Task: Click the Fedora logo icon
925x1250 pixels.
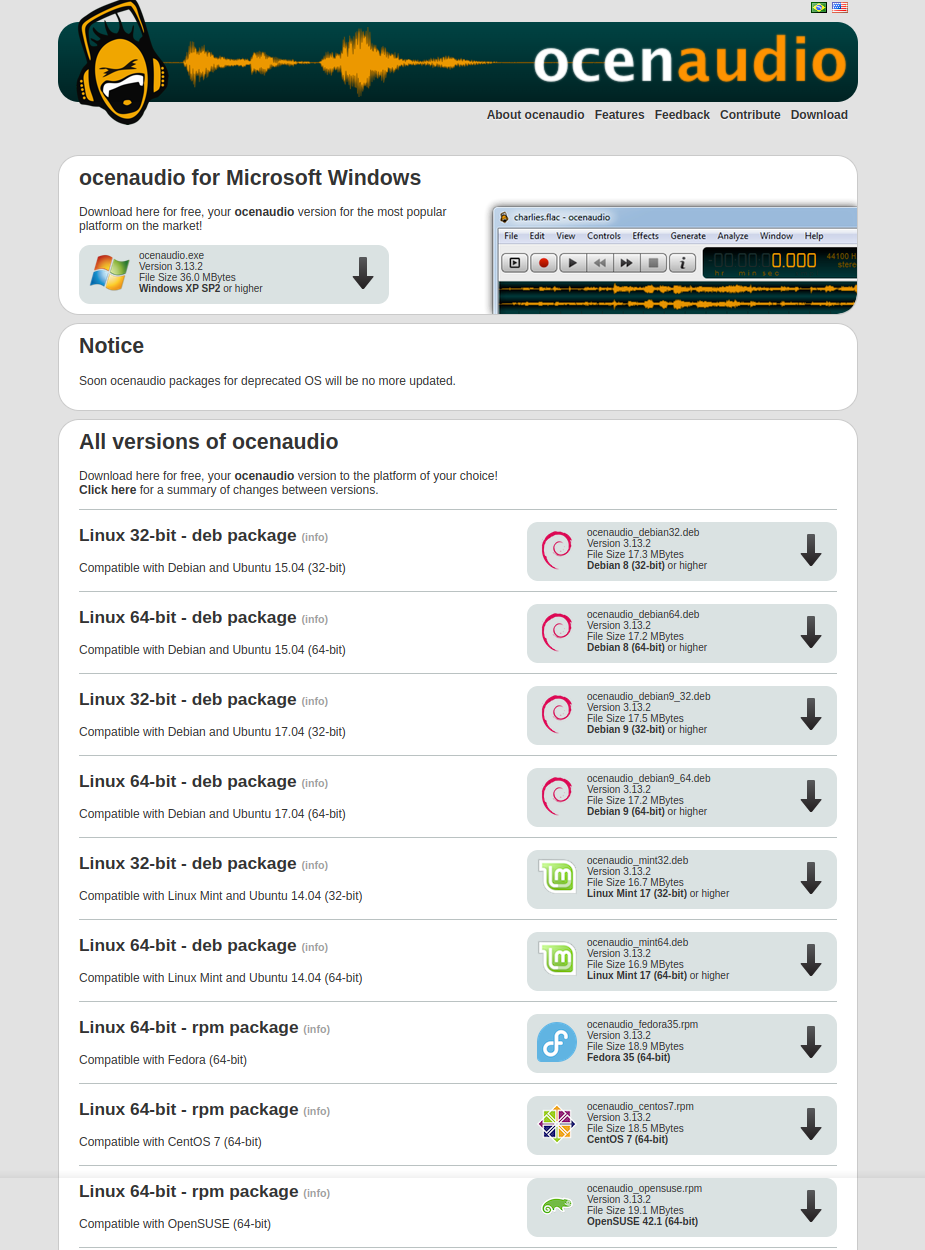Action: coord(557,1042)
